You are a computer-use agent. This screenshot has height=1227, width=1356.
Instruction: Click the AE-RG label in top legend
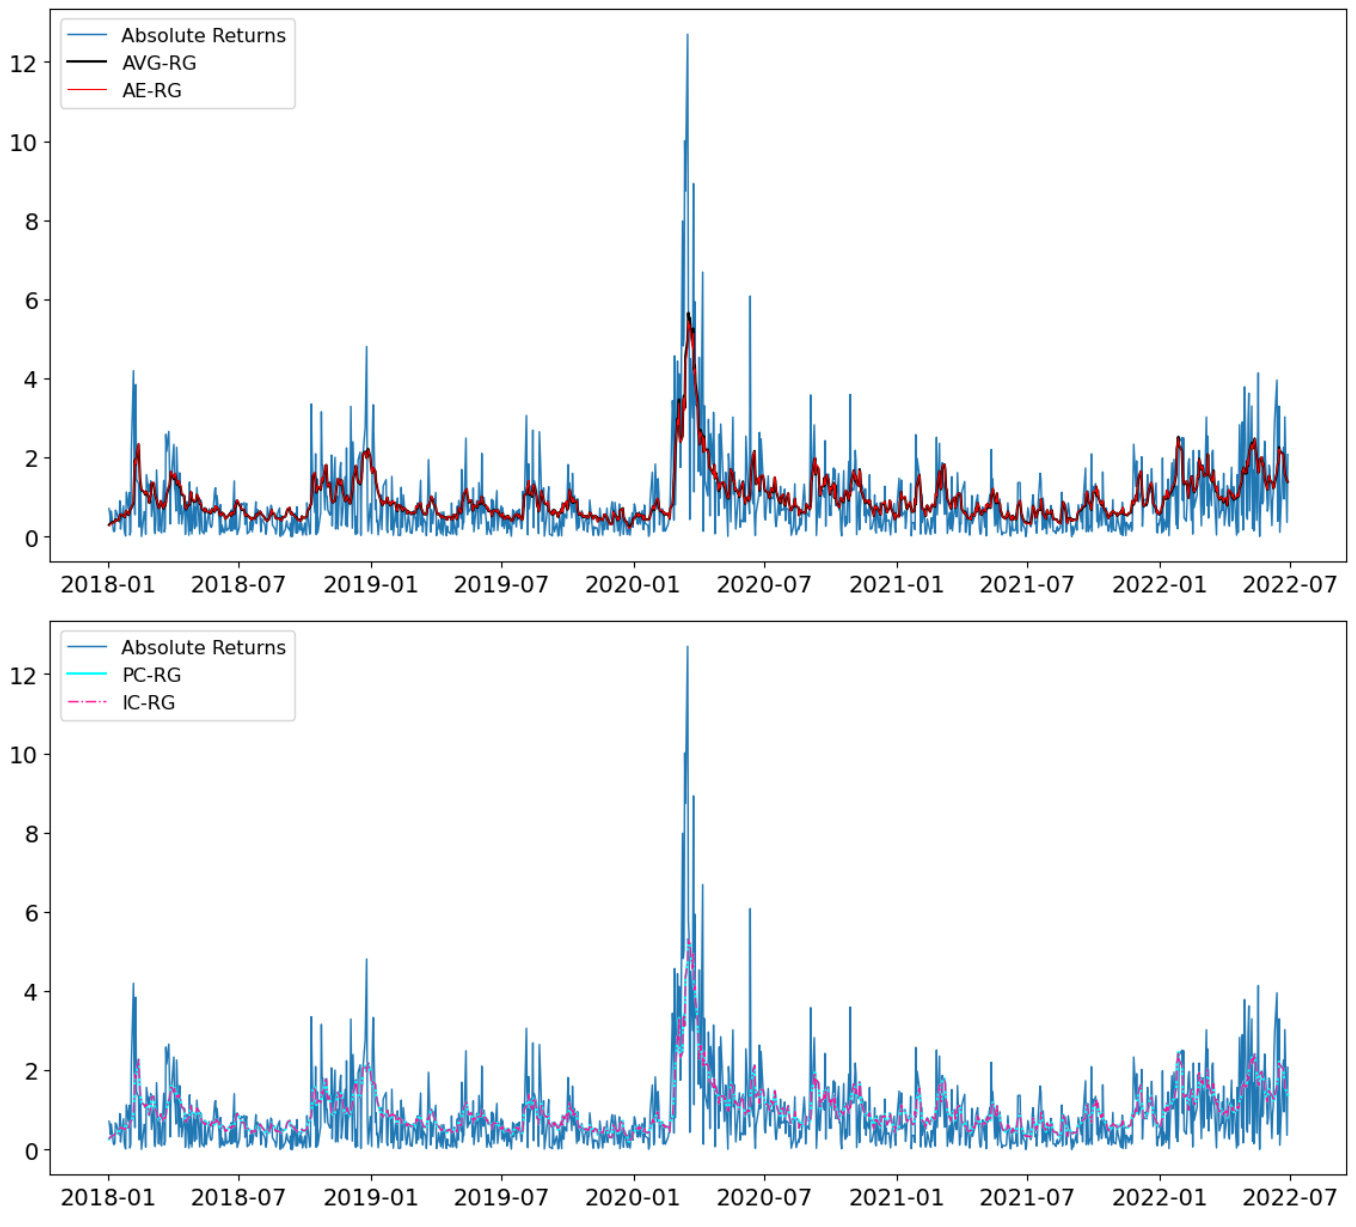click(x=152, y=91)
